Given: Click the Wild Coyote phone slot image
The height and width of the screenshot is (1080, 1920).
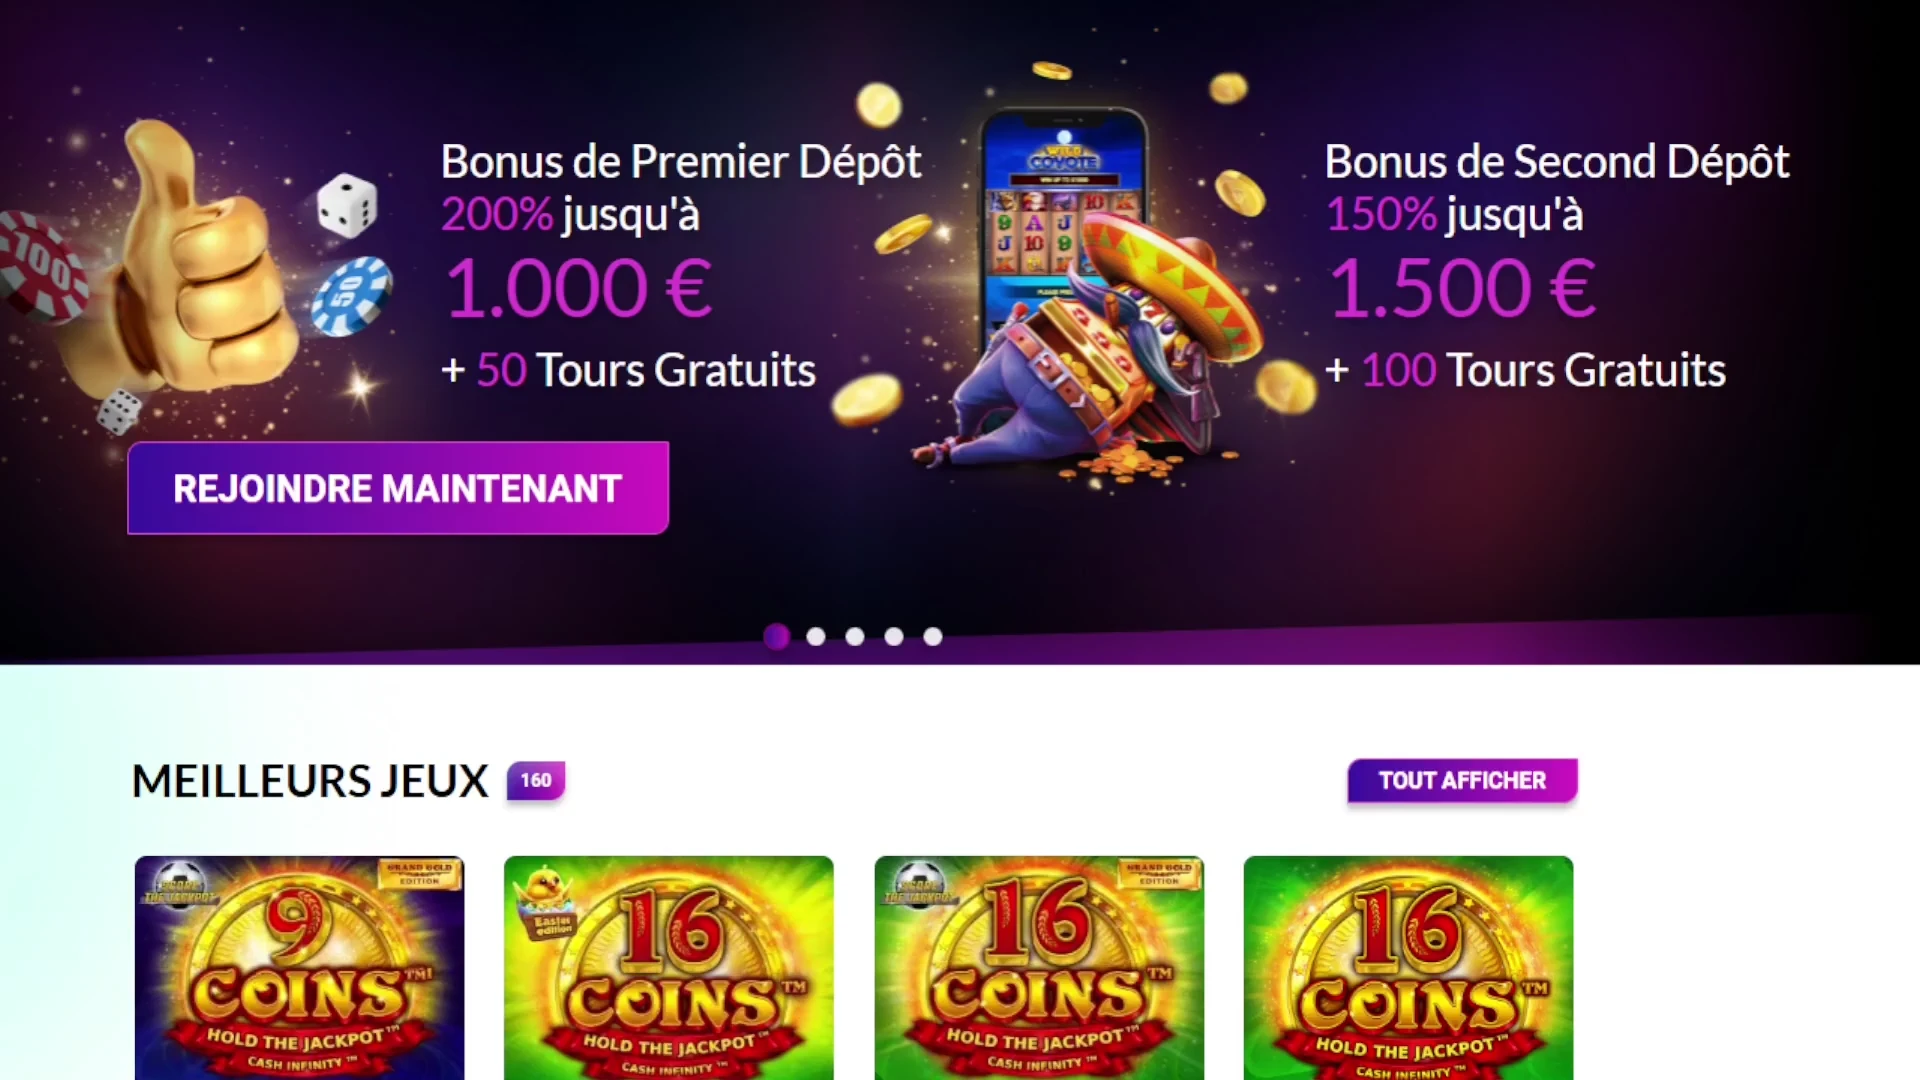Looking at the screenshot, I should pyautogui.click(x=1064, y=215).
